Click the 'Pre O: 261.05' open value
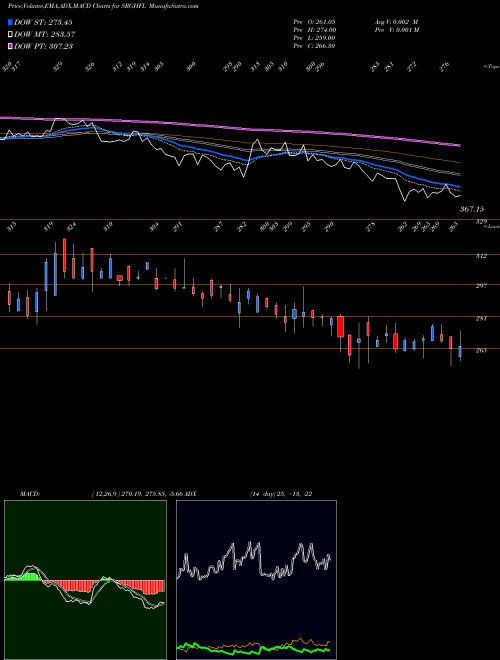The width and height of the screenshot is (500, 660). [314, 21]
